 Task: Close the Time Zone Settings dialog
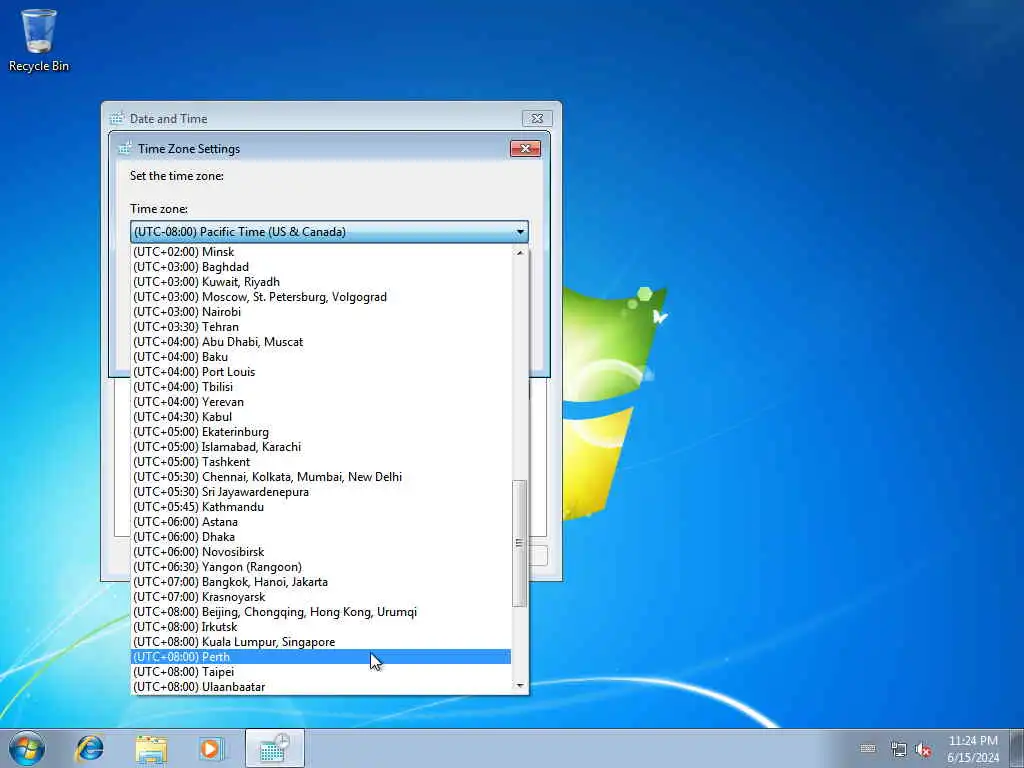point(525,148)
